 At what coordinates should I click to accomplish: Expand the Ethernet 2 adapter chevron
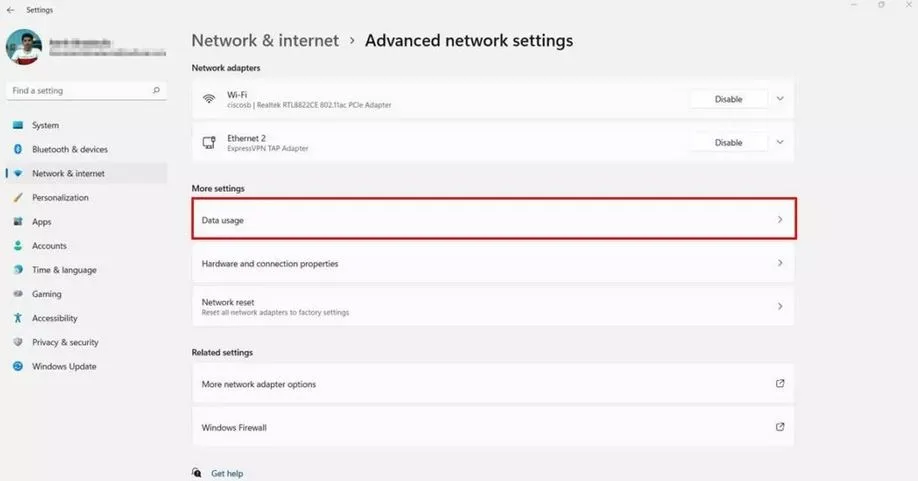click(780, 142)
